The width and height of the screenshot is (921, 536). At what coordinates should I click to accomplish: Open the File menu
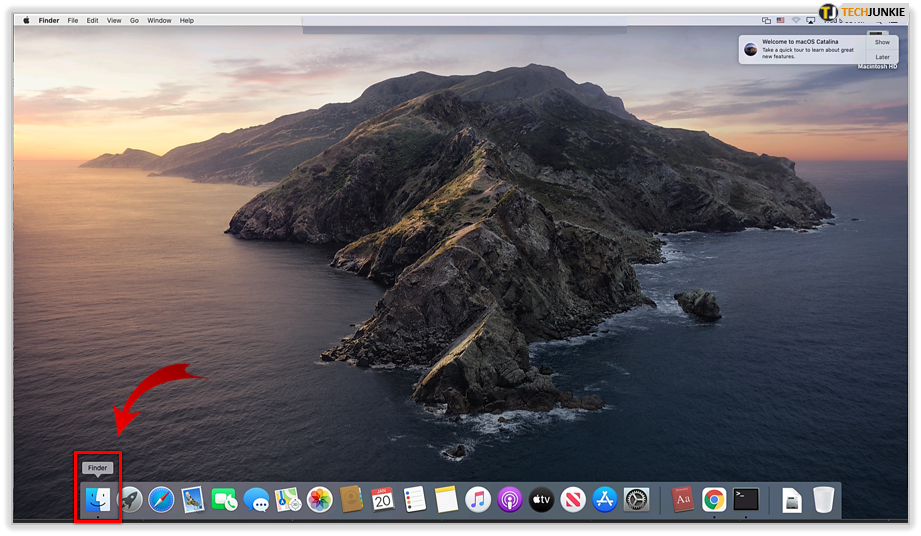(x=73, y=20)
